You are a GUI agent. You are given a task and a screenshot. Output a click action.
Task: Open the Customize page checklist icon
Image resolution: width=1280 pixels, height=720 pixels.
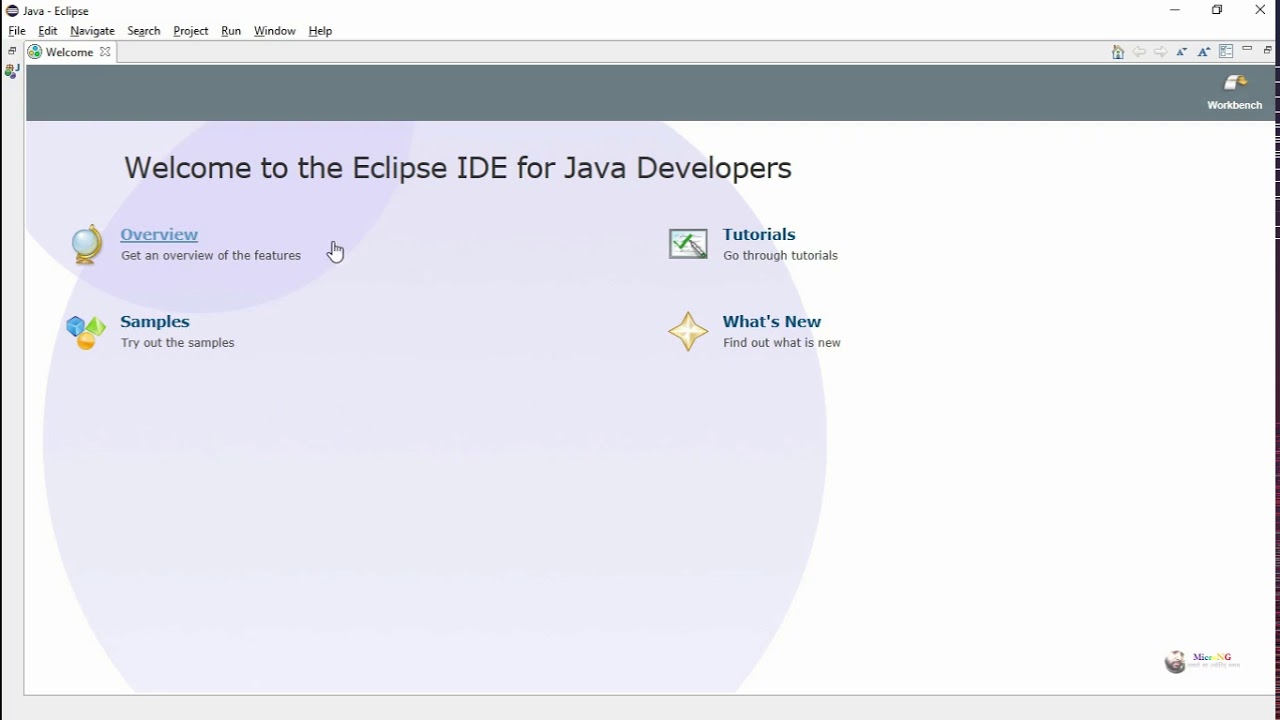(x=1226, y=52)
